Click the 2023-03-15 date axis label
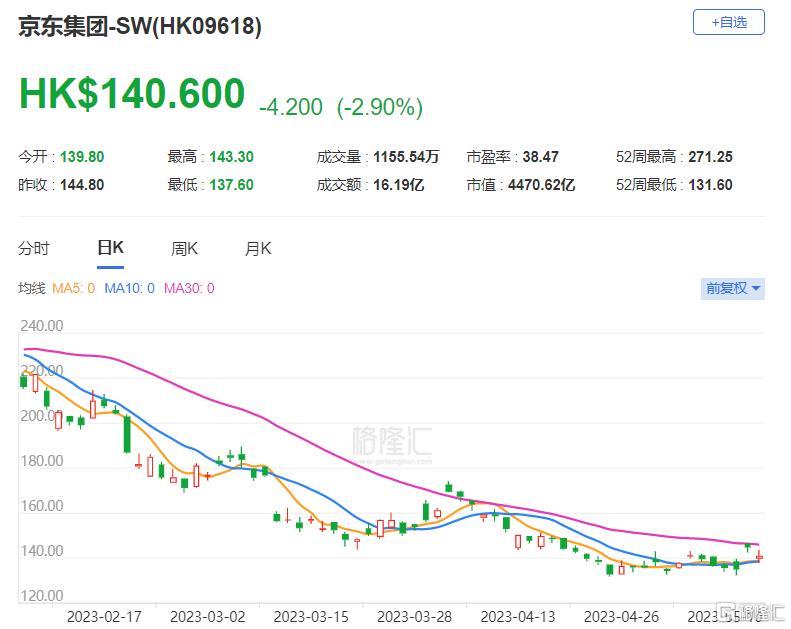Viewport: 791px width, 629px height. 311,617
